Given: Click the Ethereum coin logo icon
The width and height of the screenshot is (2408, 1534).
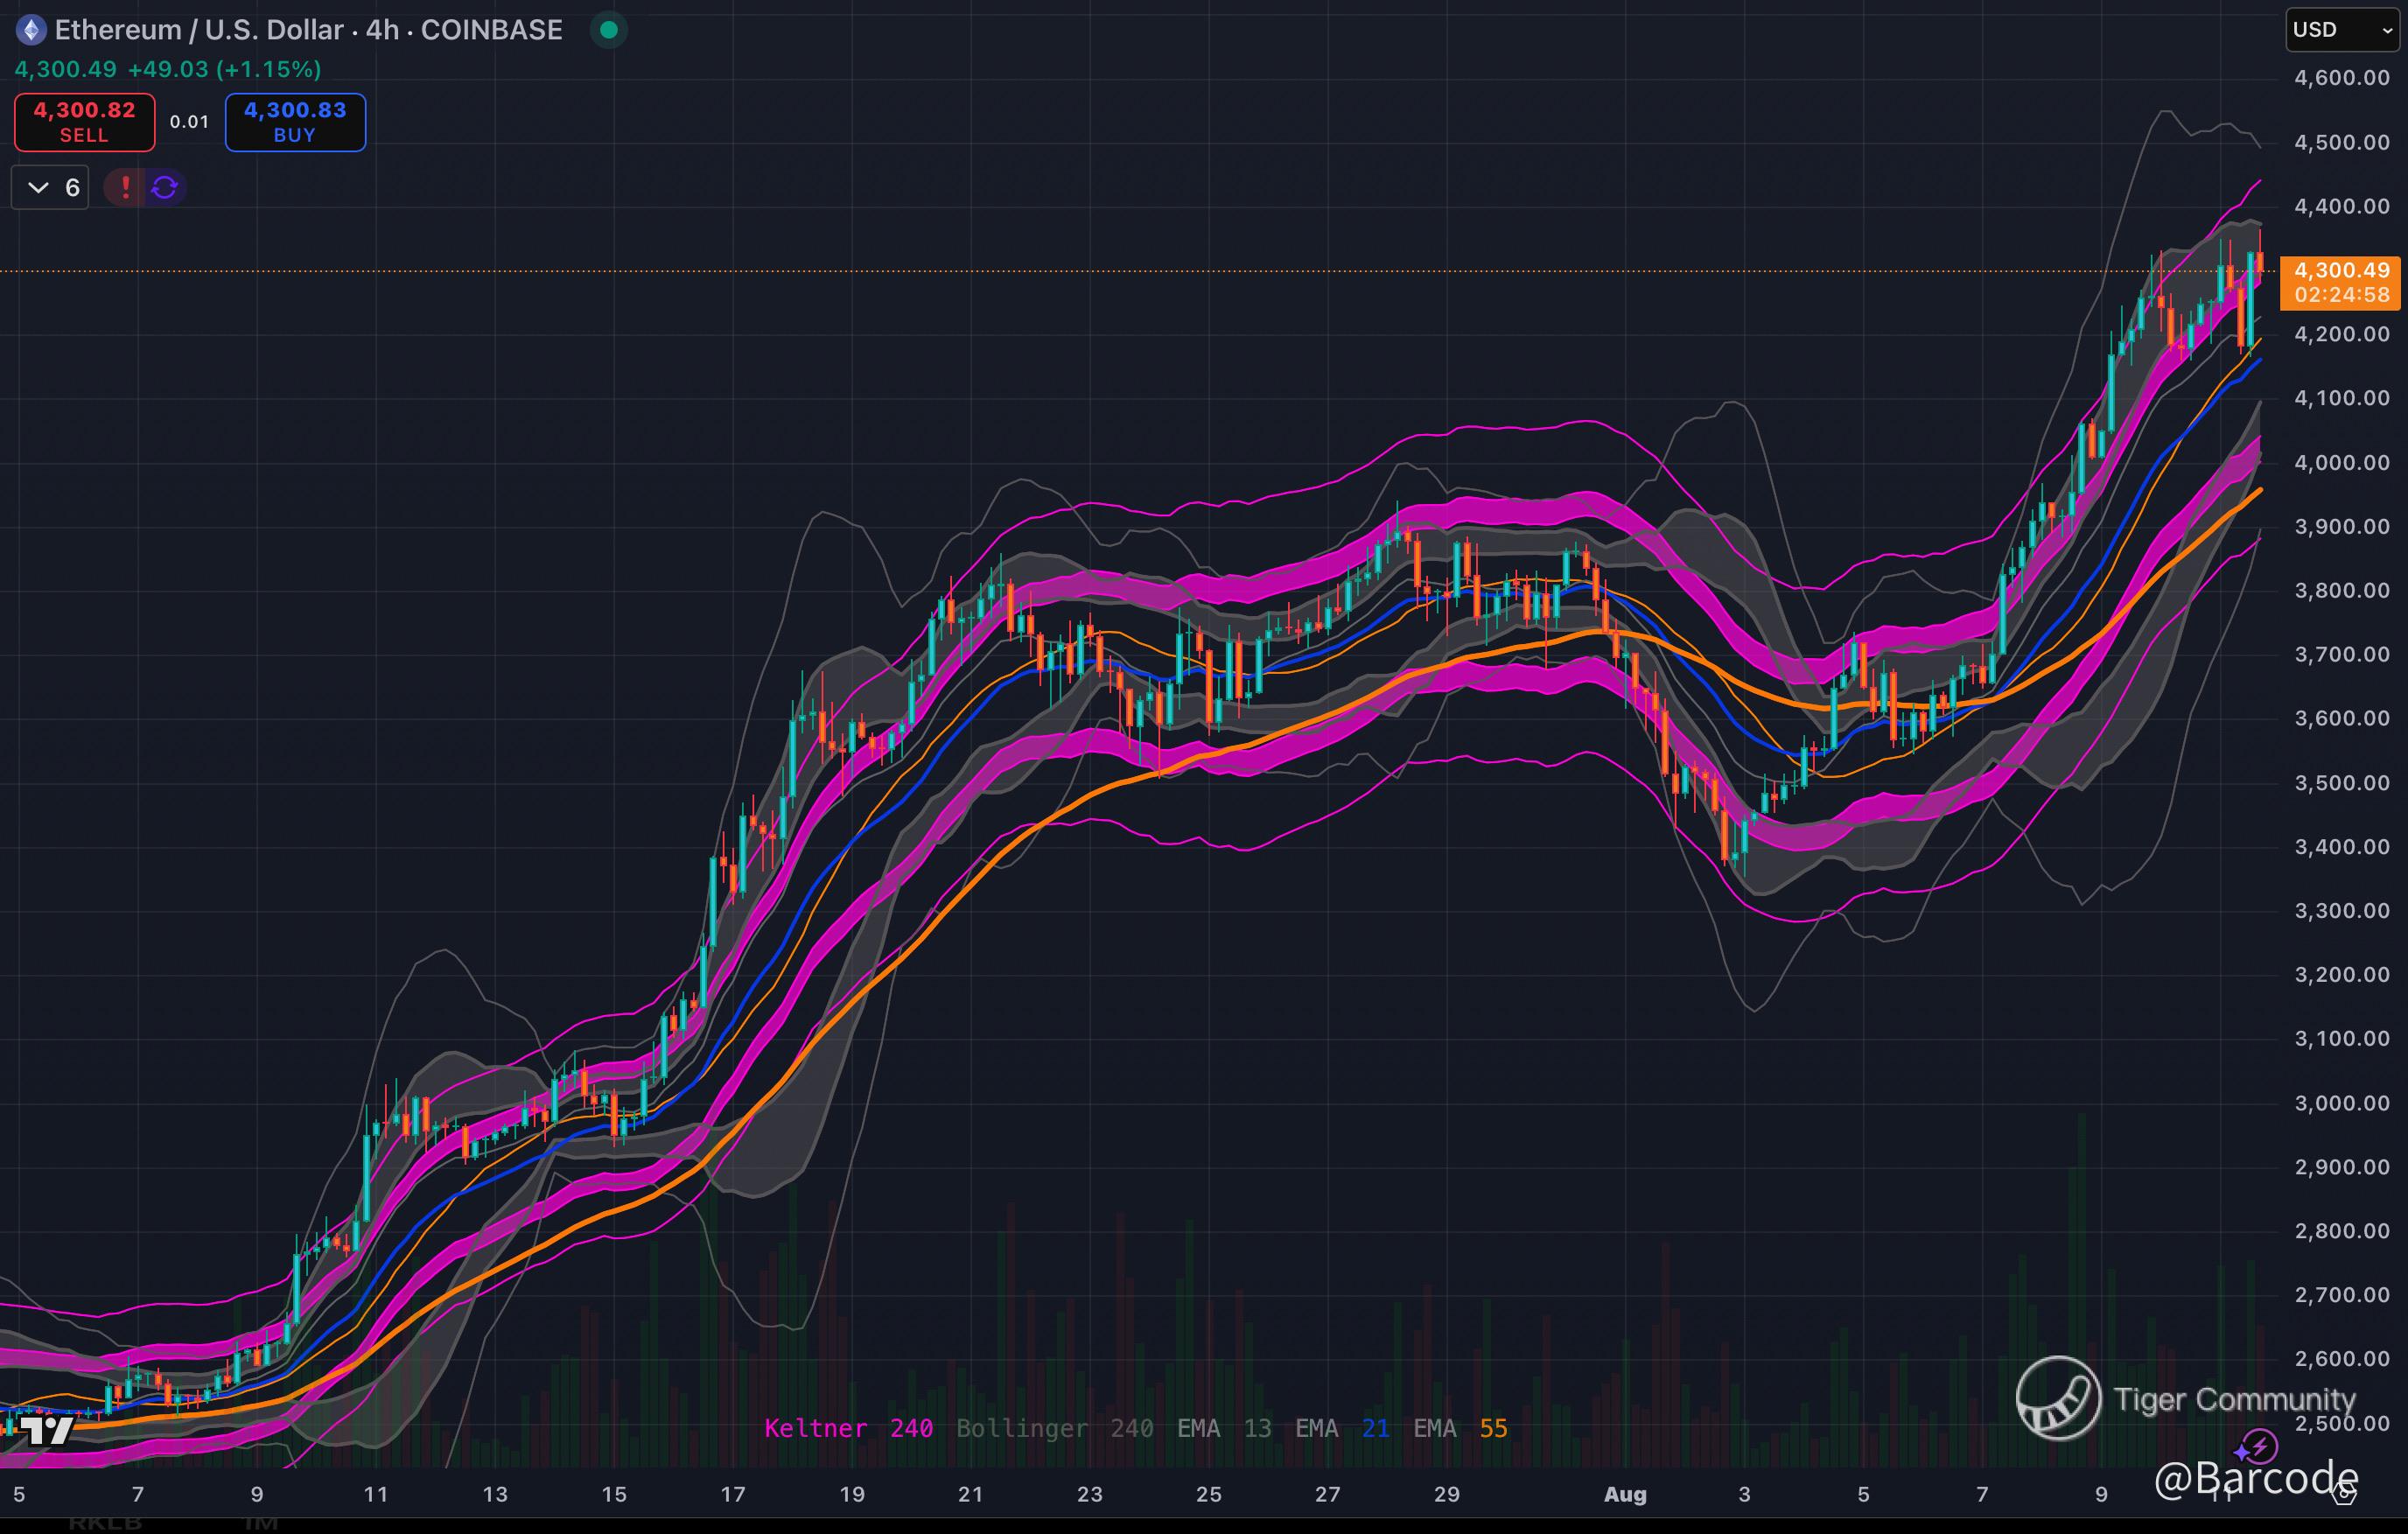Looking at the screenshot, I should tap(31, 30).
